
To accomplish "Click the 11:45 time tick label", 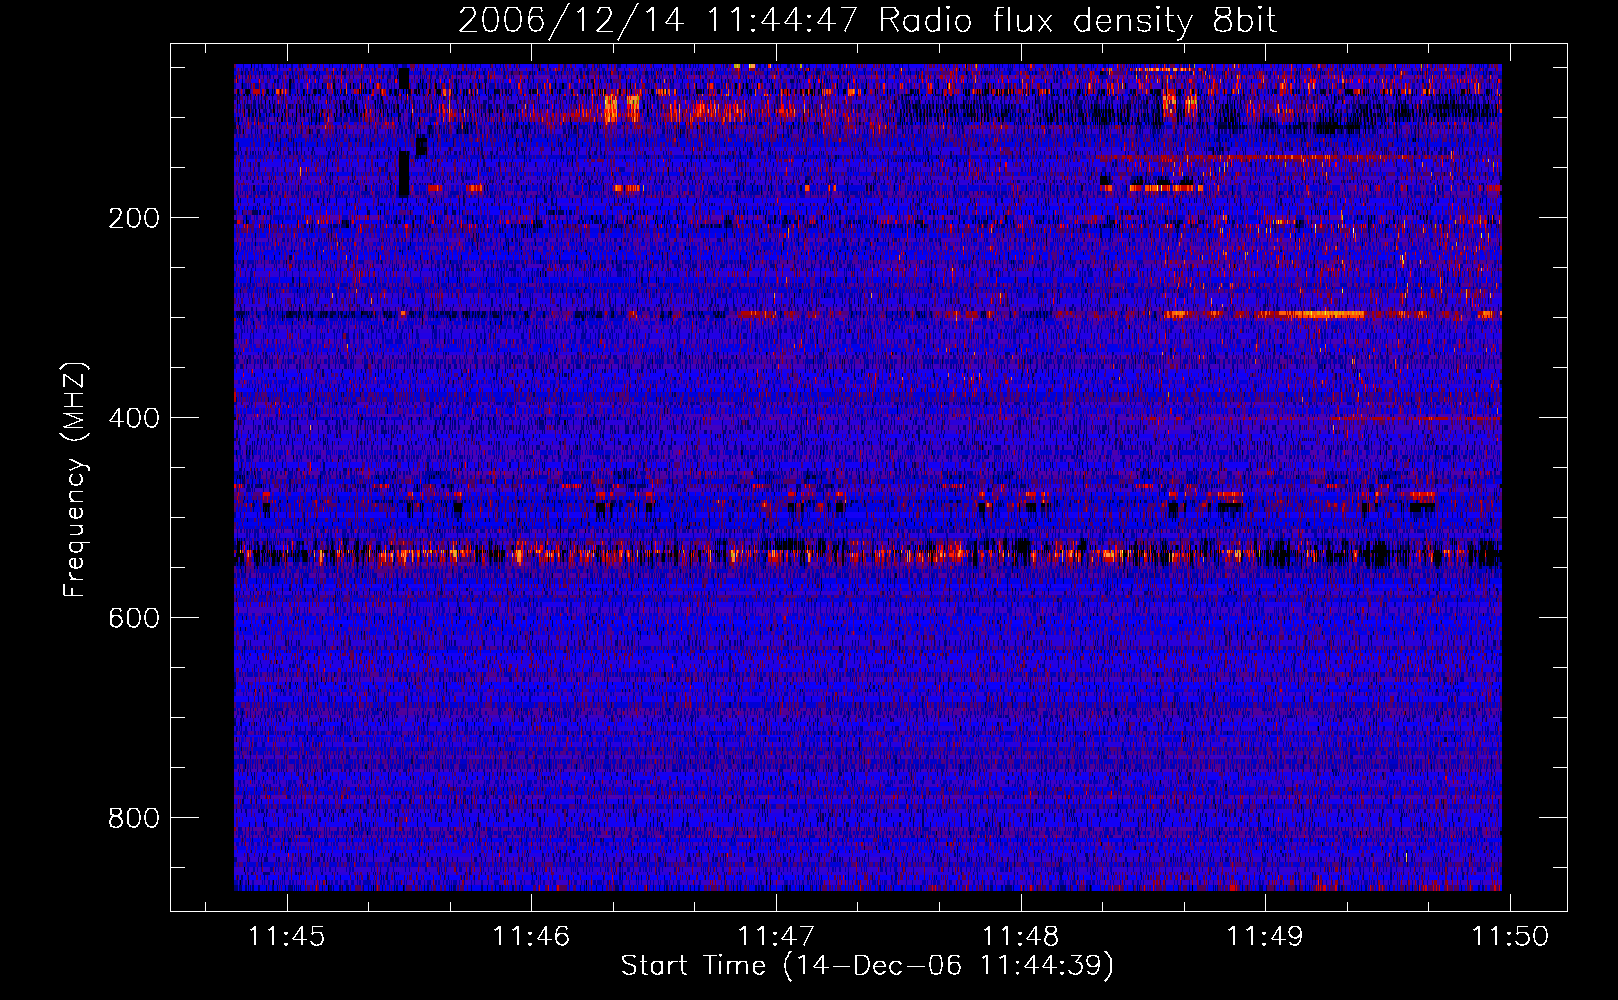I will pyautogui.click(x=287, y=936).
